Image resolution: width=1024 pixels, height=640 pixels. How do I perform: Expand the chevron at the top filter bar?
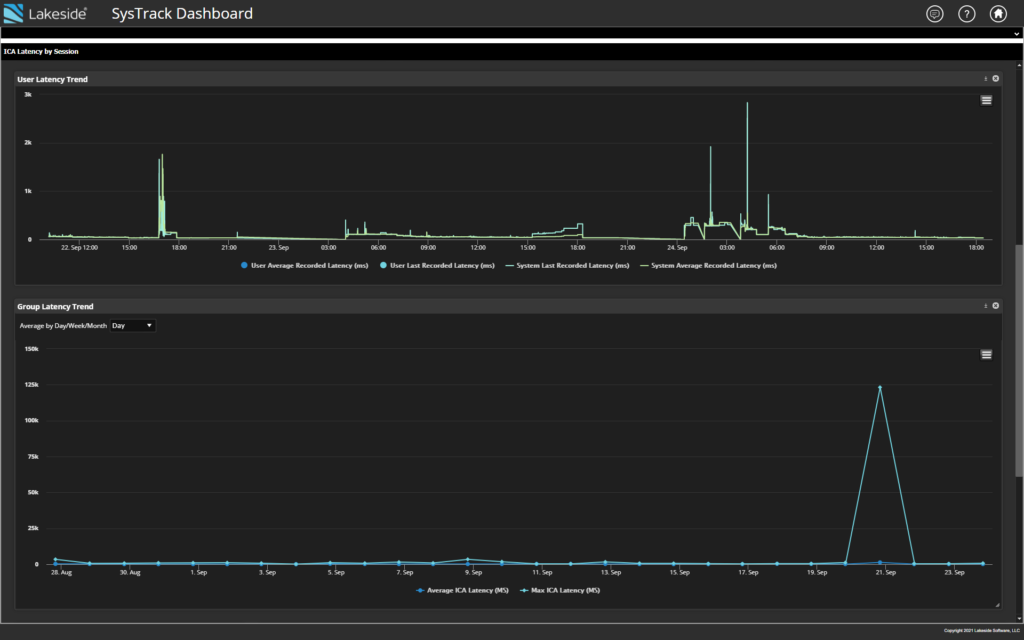pos(1016,34)
